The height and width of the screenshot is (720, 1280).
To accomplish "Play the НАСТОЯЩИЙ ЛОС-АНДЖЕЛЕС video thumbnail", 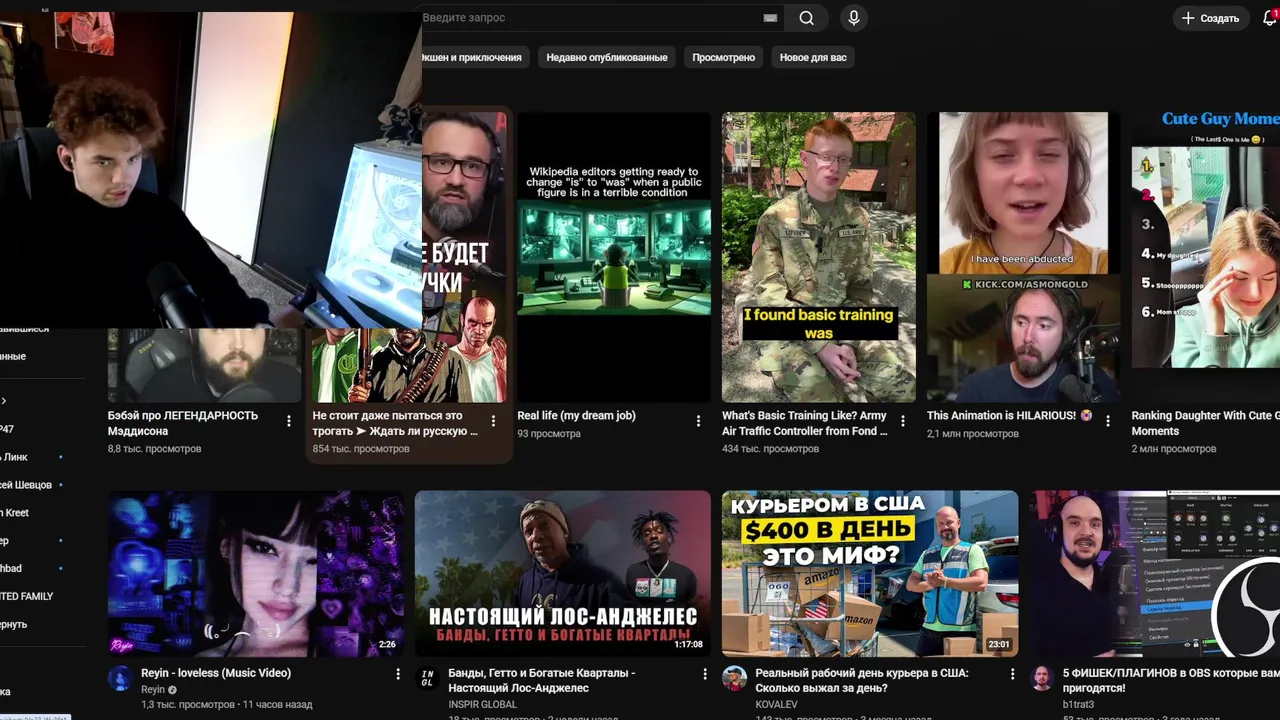I will point(563,573).
